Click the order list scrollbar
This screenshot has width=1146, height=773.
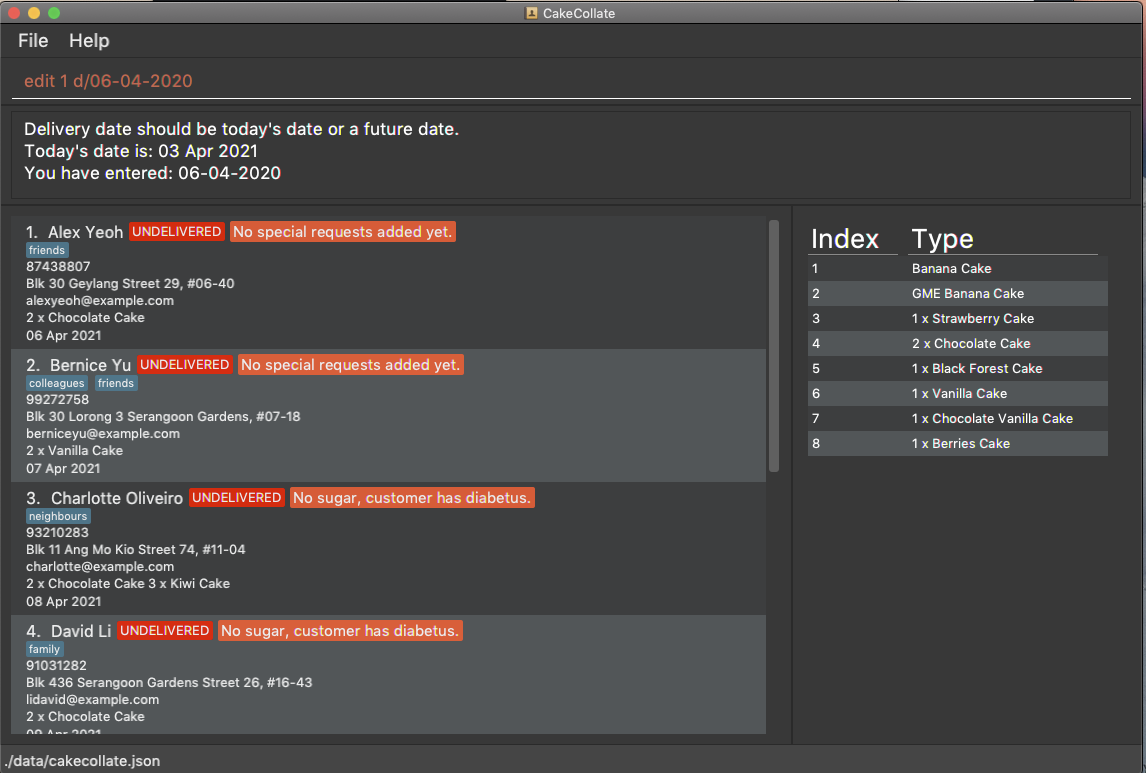(x=774, y=346)
